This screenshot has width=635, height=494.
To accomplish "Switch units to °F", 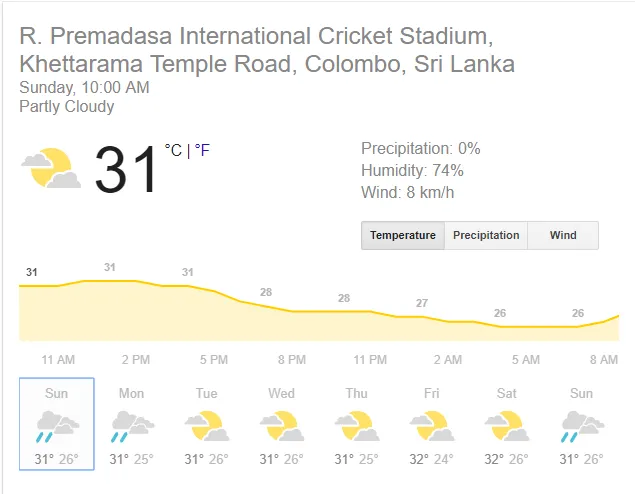I will pyautogui.click(x=202, y=150).
